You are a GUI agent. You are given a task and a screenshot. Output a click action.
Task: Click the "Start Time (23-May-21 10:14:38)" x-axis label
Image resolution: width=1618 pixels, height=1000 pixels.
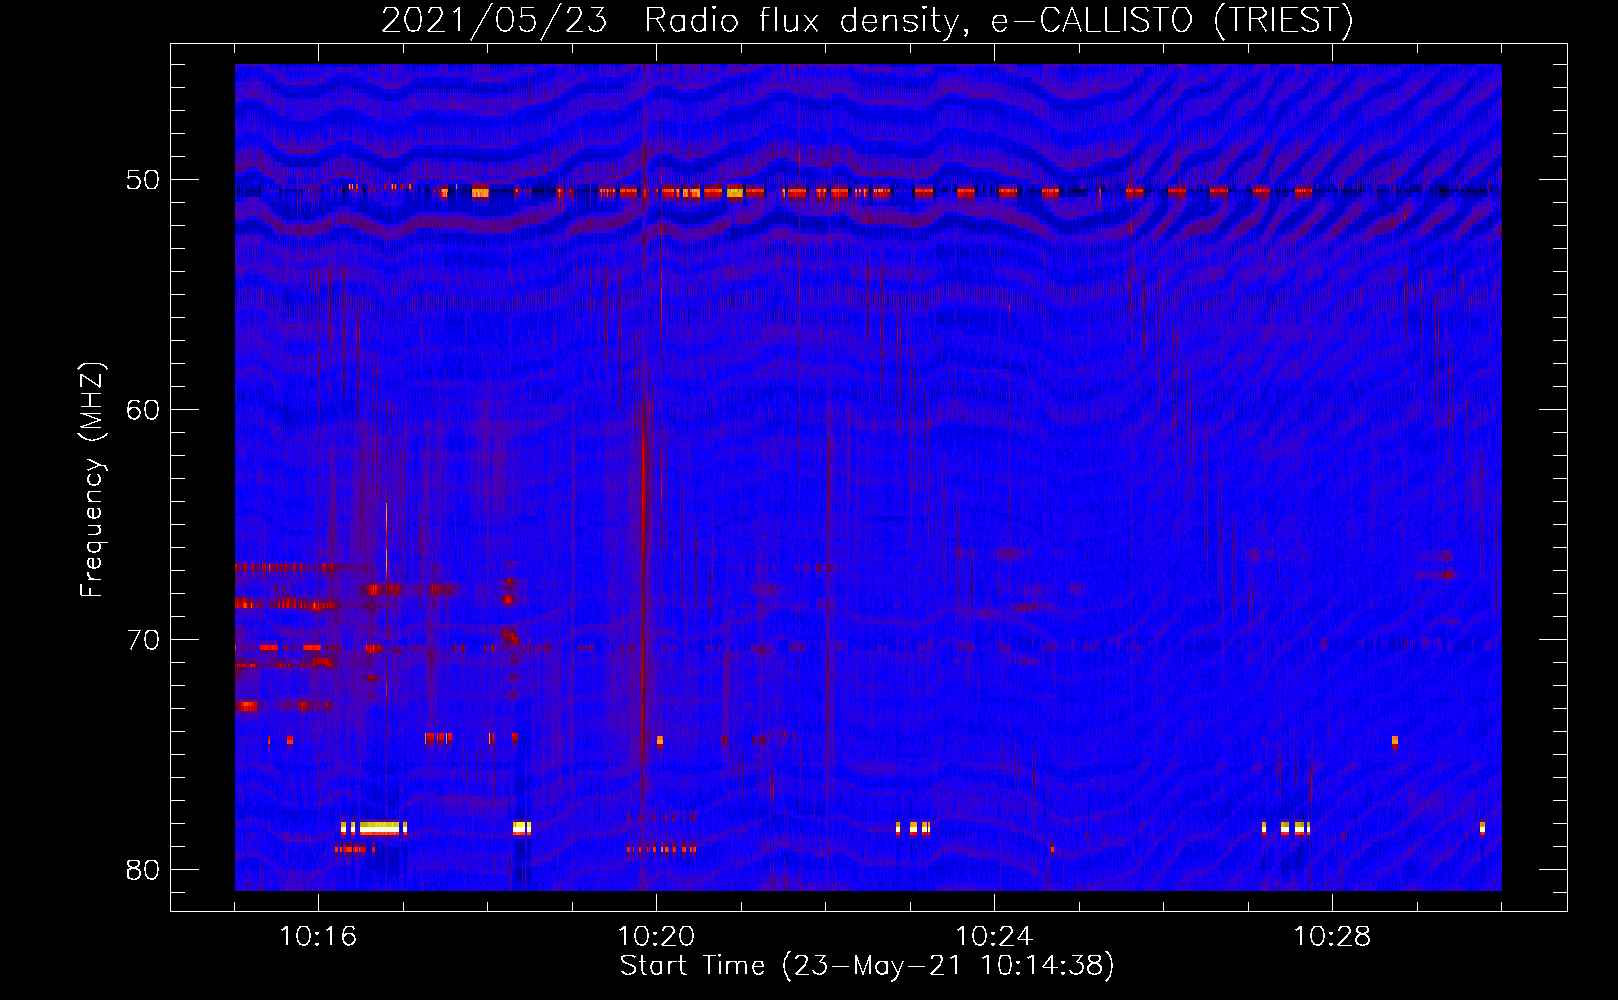(867, 966)
